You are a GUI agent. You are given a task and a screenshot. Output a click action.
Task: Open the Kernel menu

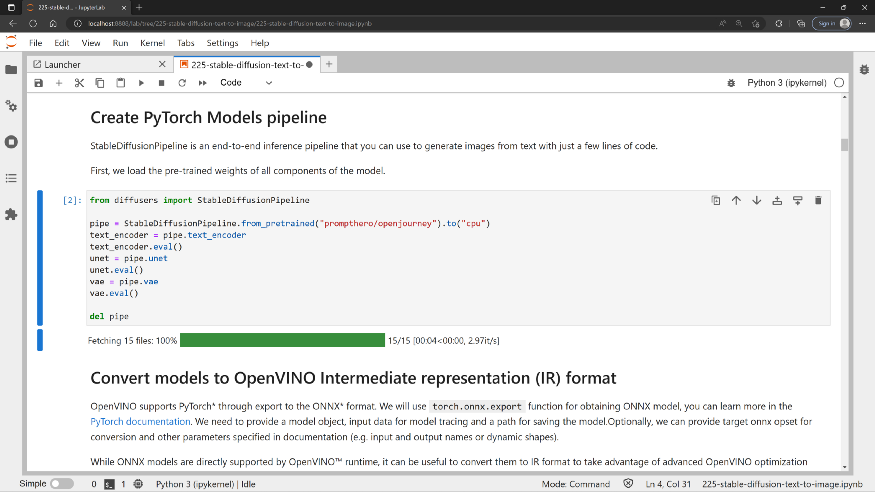152,43
